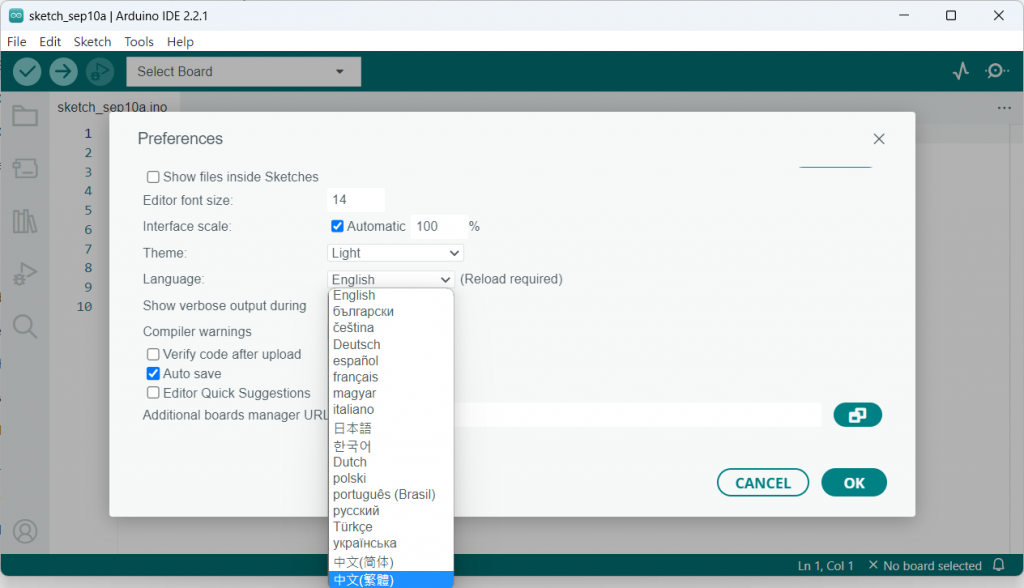Open the Help menu
This screenshot has height=588, width=1024.
point(180,42)
